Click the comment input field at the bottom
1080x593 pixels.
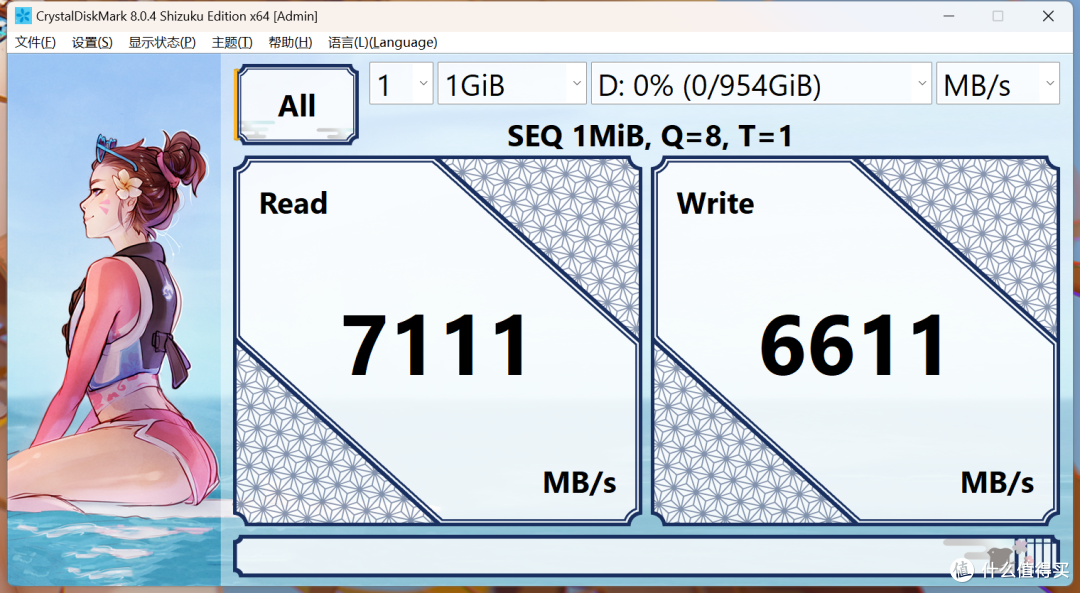[x=646, y=556]
